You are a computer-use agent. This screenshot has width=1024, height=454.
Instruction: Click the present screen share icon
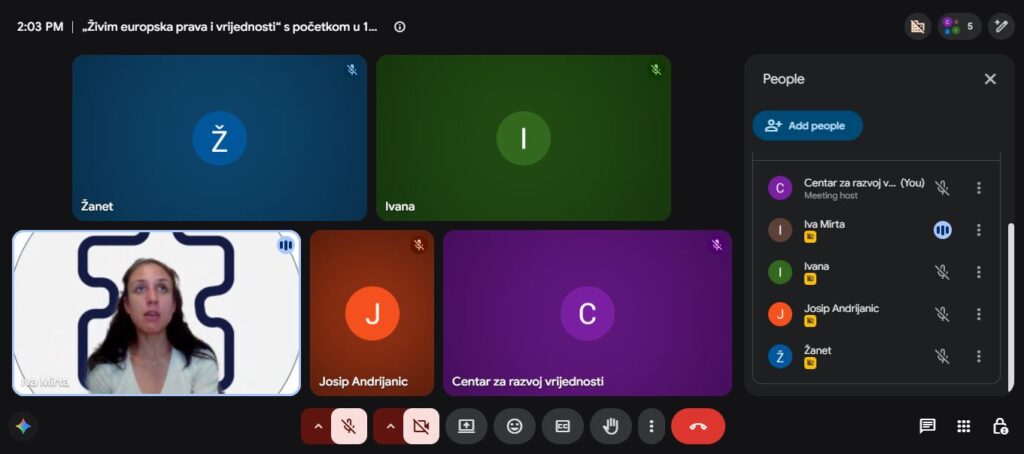466,427
